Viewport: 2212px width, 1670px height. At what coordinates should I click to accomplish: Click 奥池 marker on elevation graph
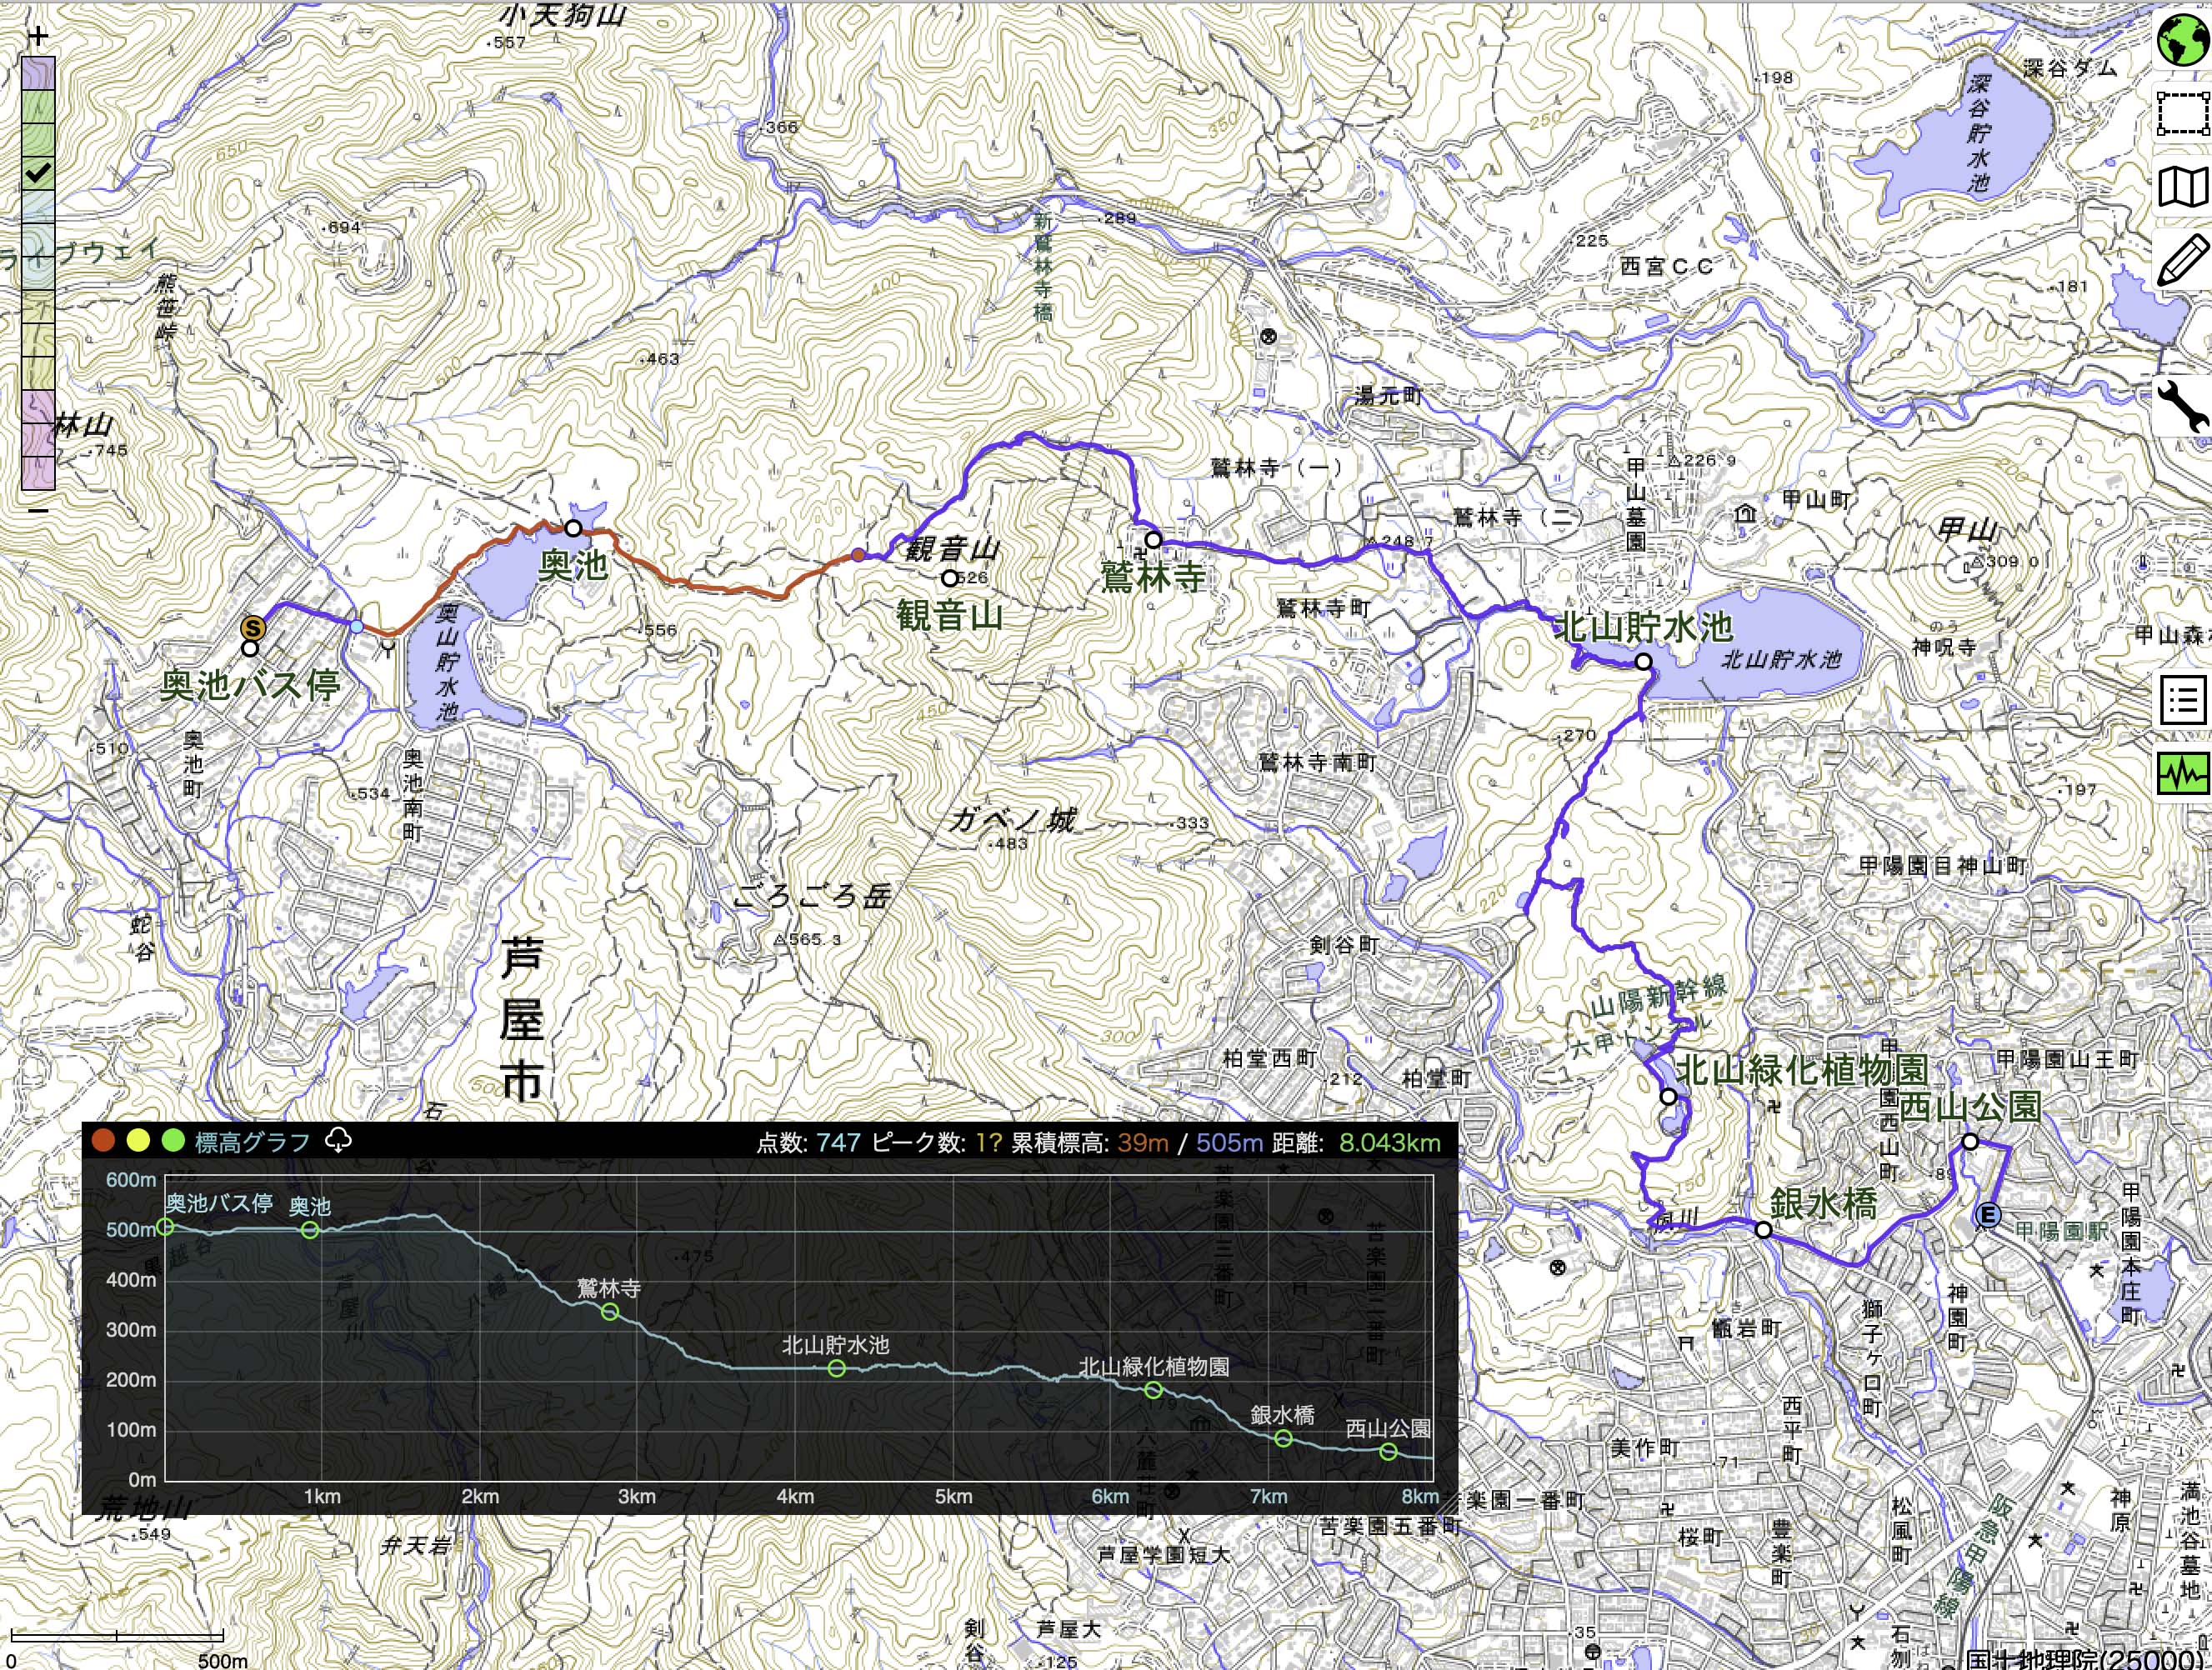point(310,1230)
